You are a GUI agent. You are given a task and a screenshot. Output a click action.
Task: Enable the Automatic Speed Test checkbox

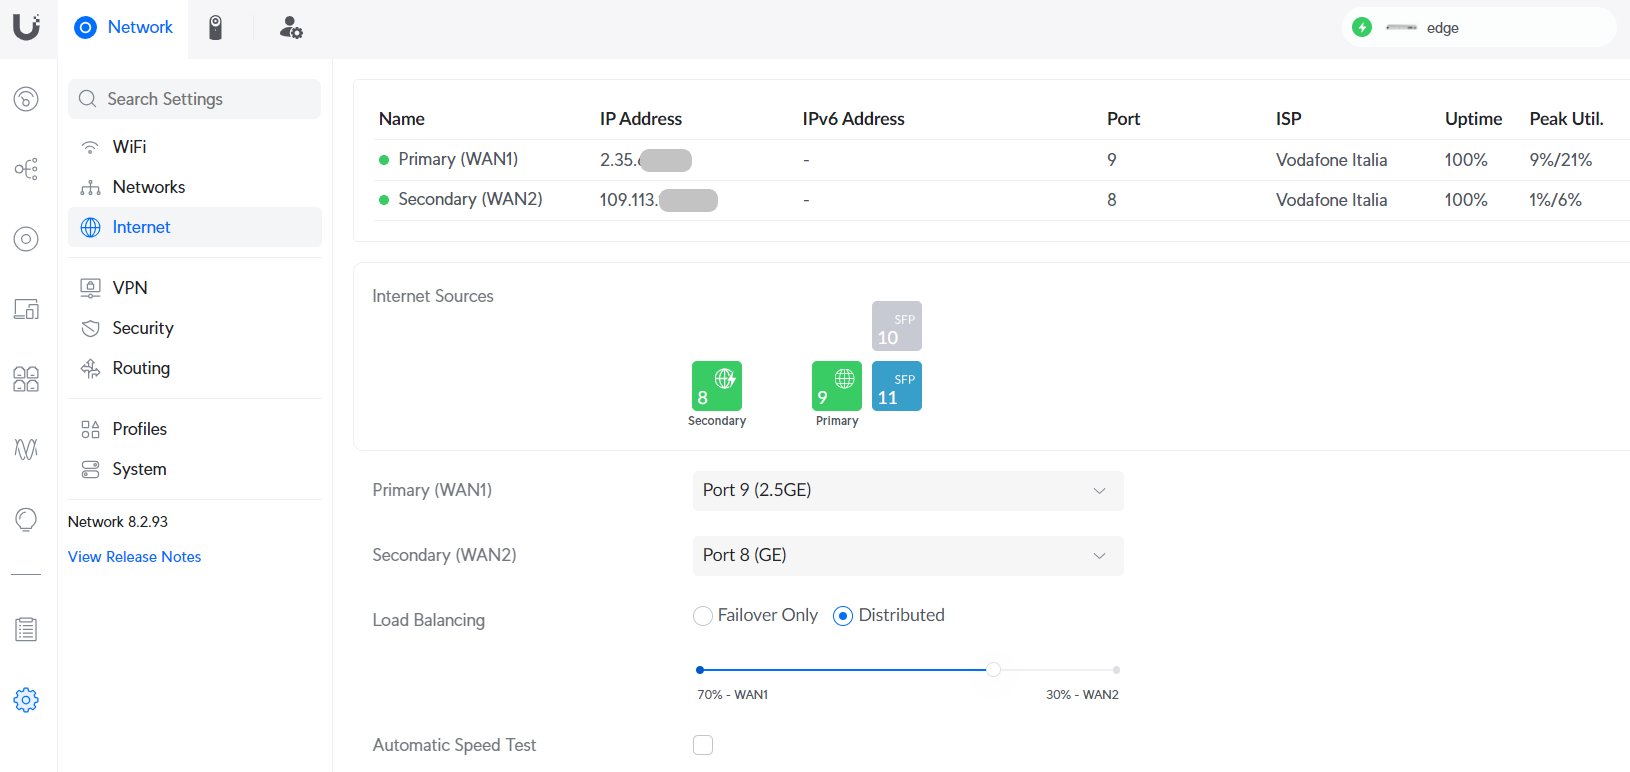[x=703, y=745]
